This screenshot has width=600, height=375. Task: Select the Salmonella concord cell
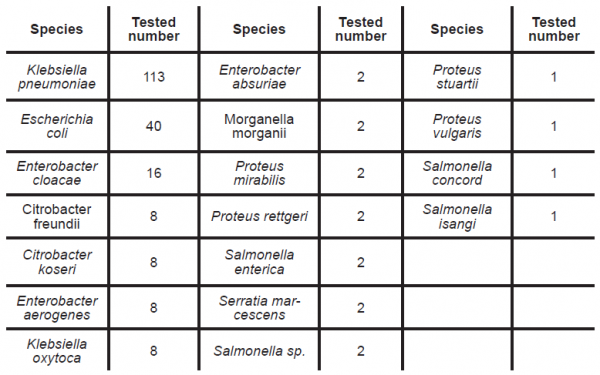tap(457, 173)
